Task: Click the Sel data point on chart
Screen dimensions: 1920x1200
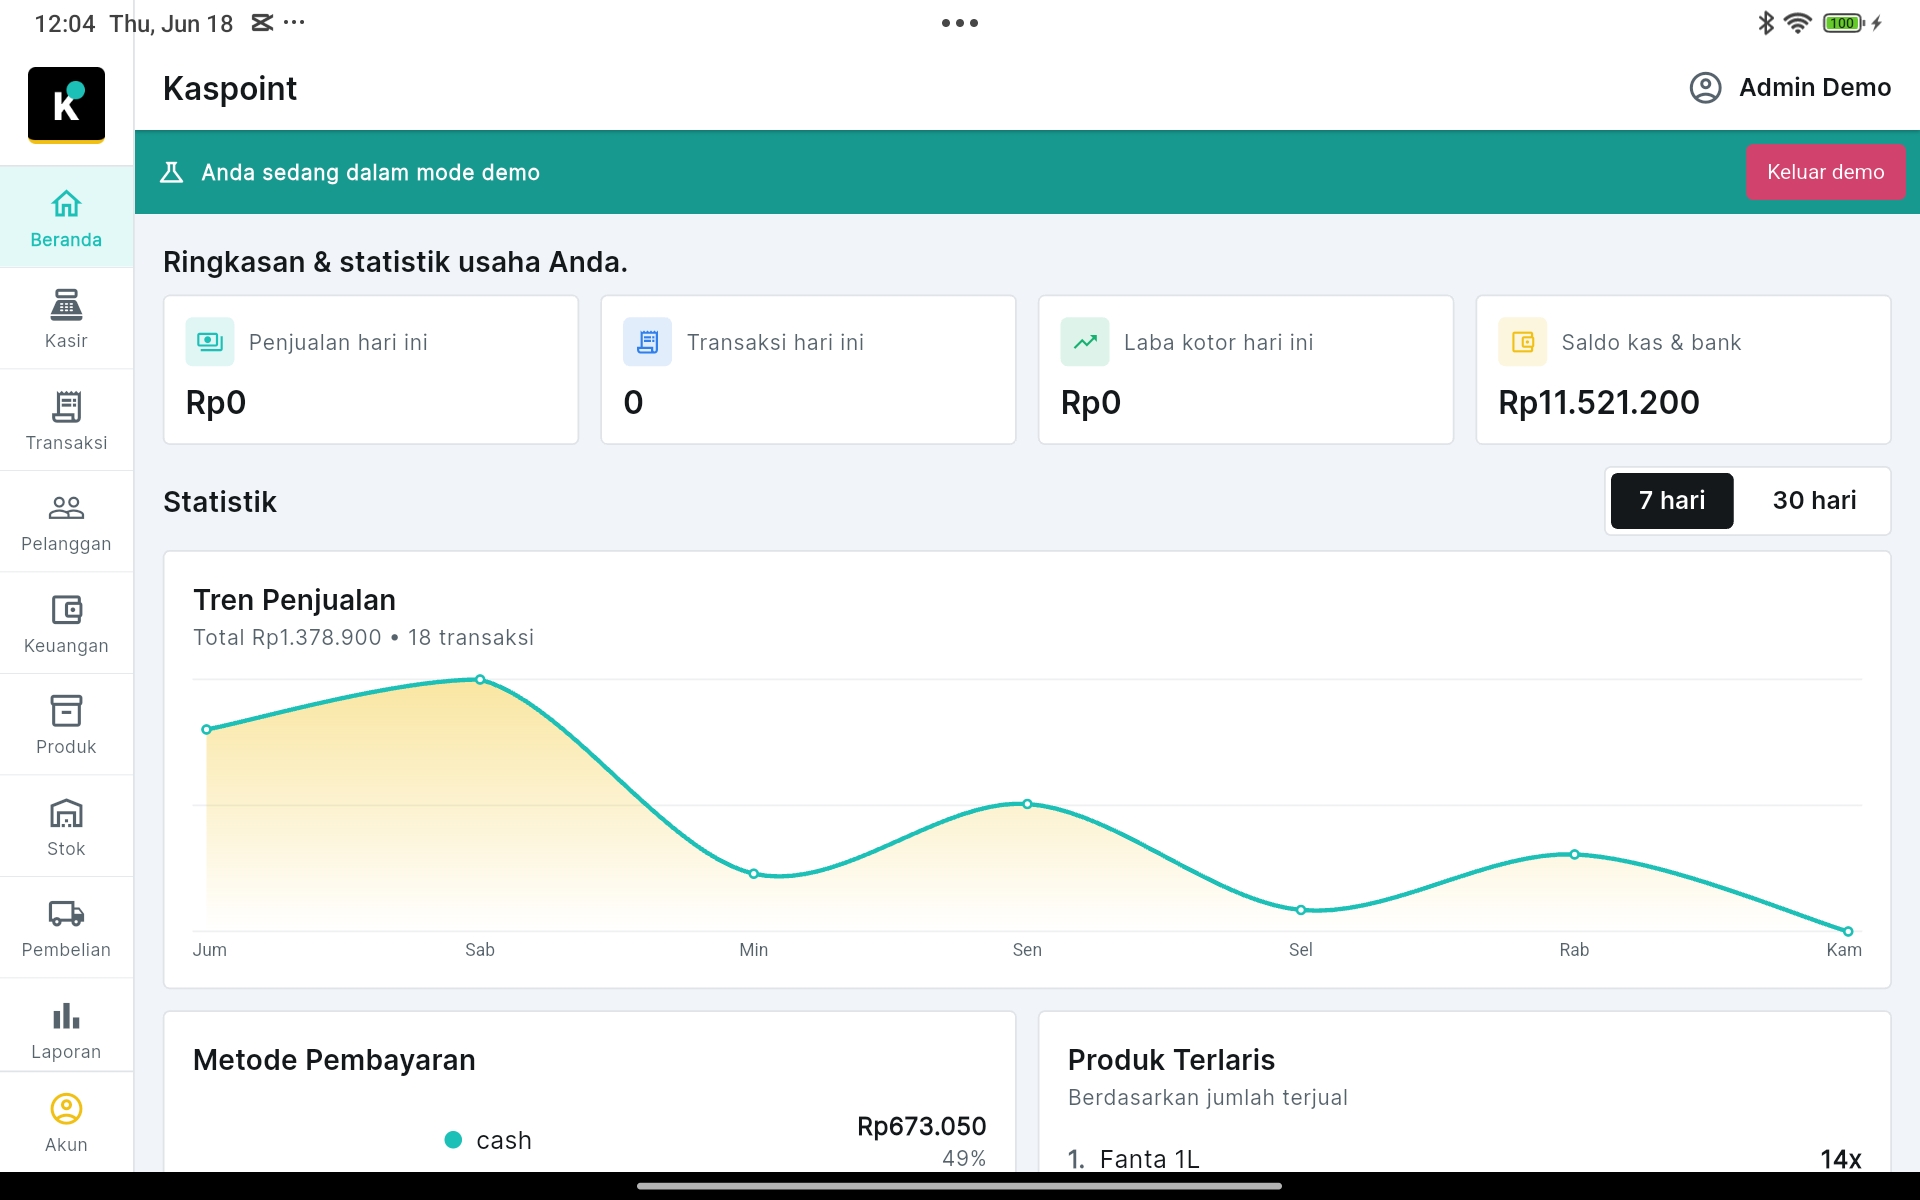Action: 1301,910
